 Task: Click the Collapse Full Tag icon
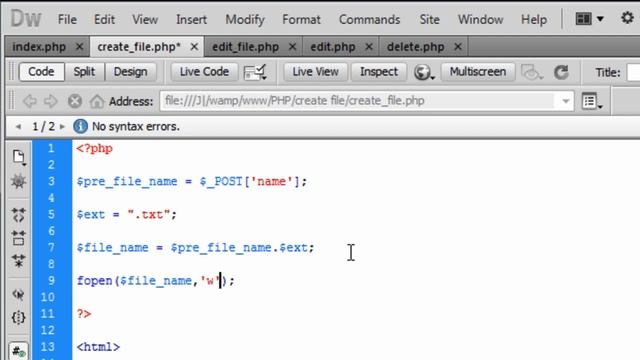(x=18, y=215)
